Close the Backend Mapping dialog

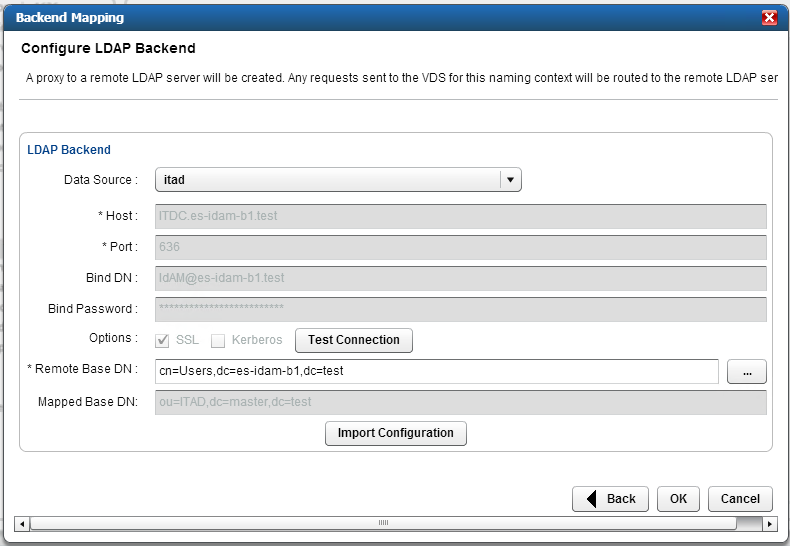pos(769,18)
